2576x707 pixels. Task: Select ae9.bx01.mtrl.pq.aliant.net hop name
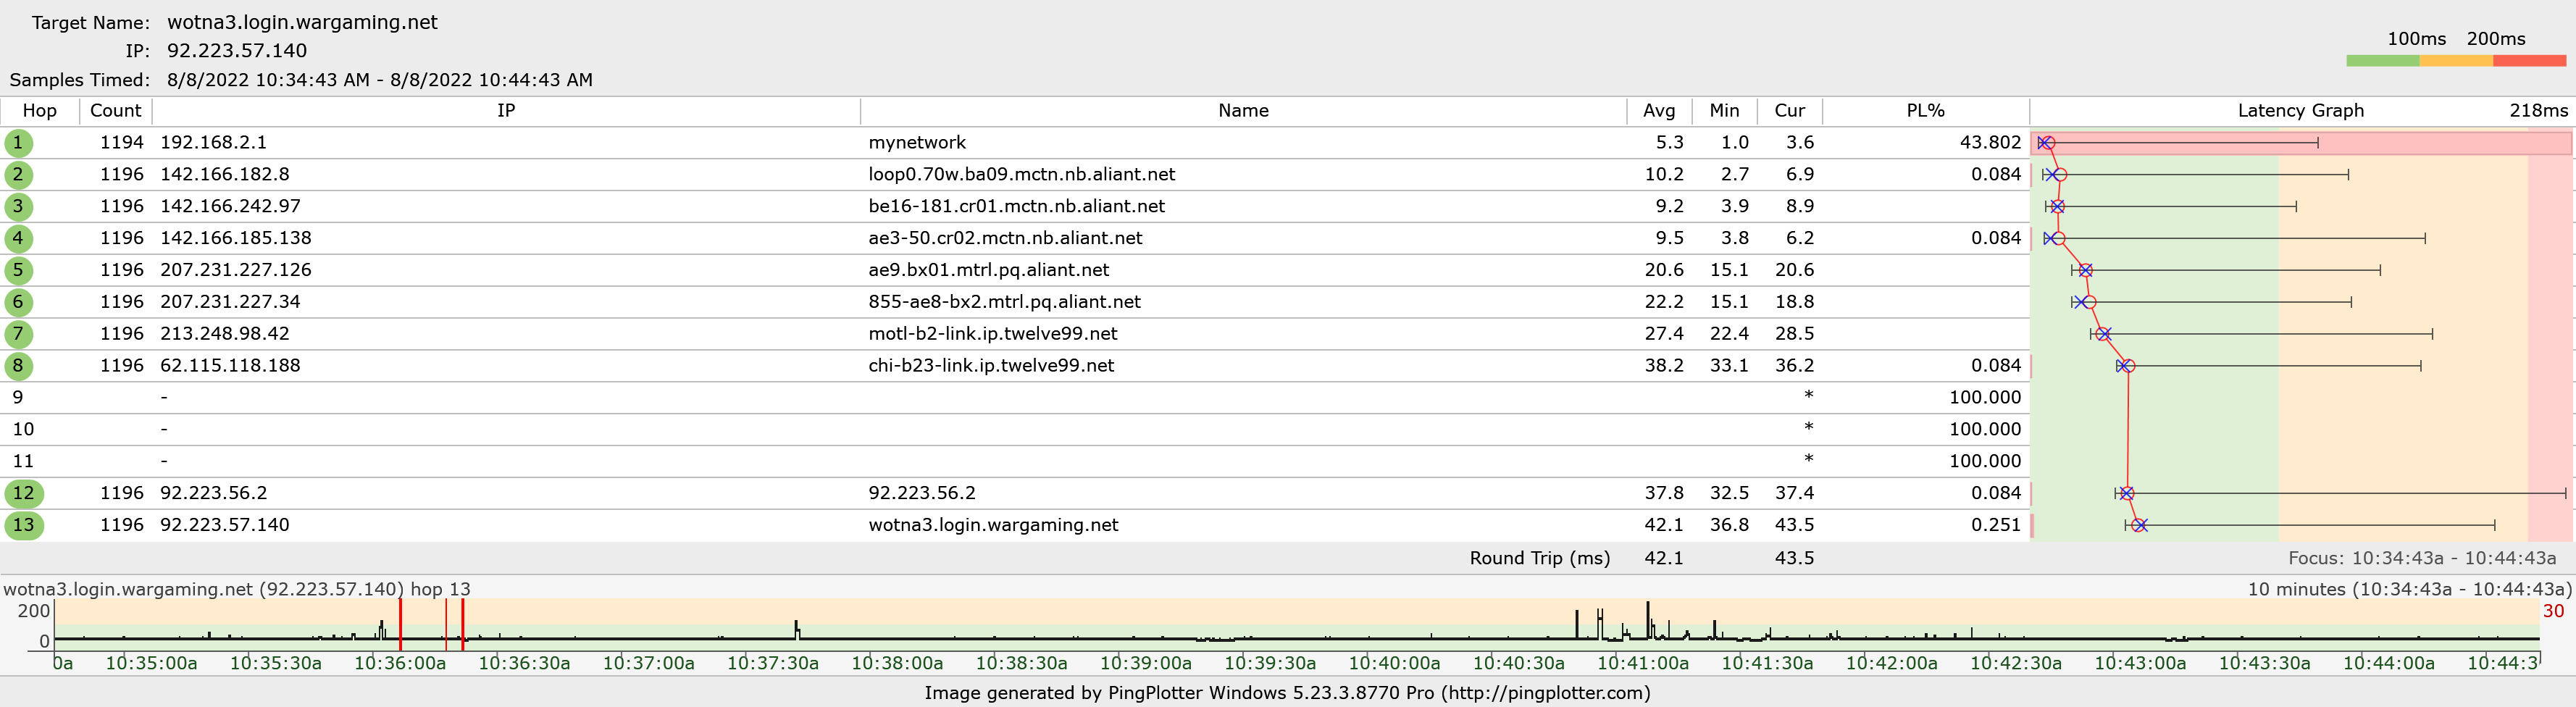point(988,271)
